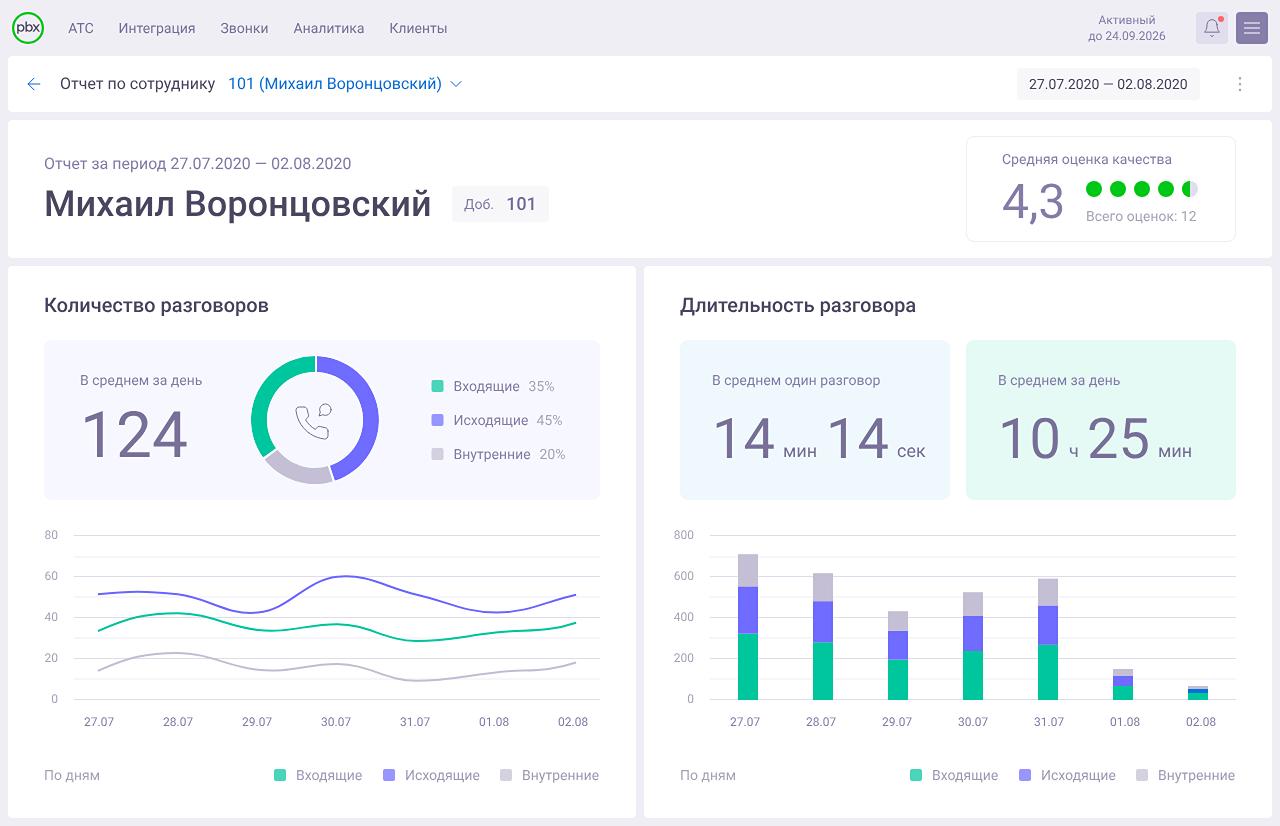Open the kebab menu beside the date range

[1240, 84]
